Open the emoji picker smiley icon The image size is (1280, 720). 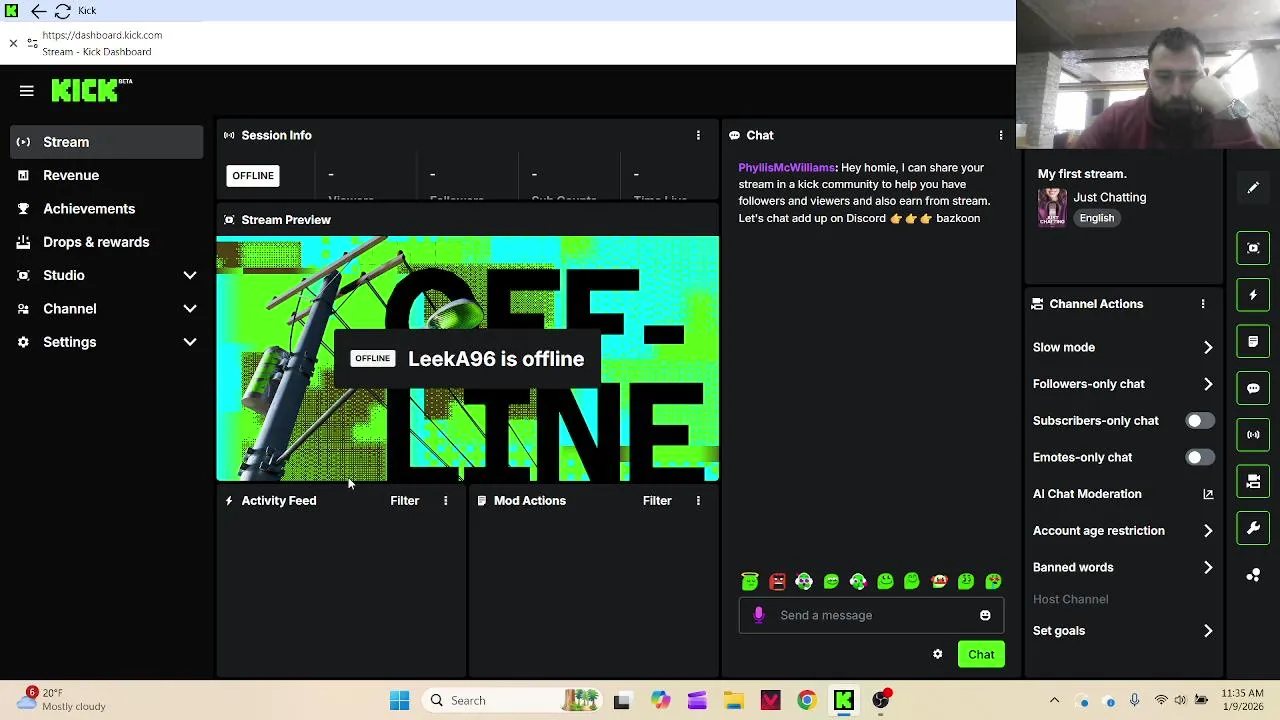(985, 615)
